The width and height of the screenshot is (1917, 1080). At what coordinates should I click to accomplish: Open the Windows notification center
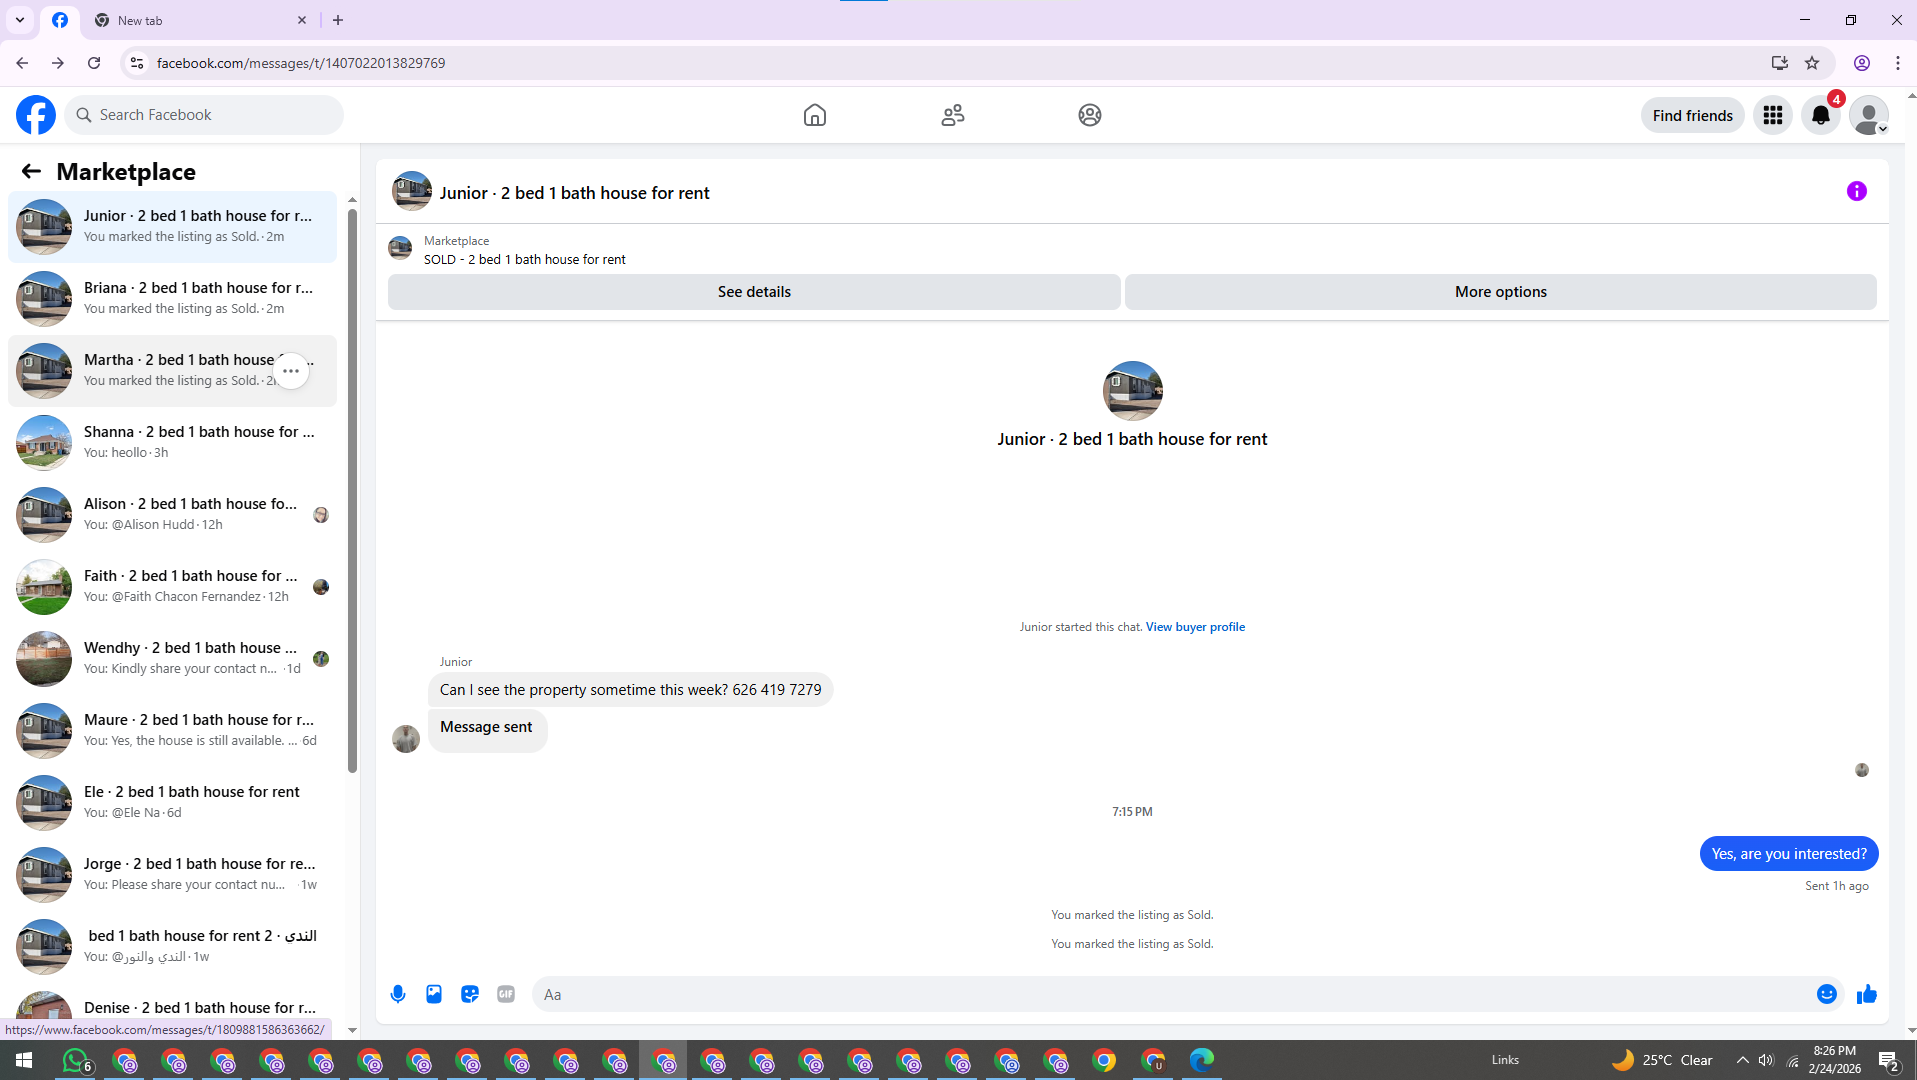coord(1889,1060)
